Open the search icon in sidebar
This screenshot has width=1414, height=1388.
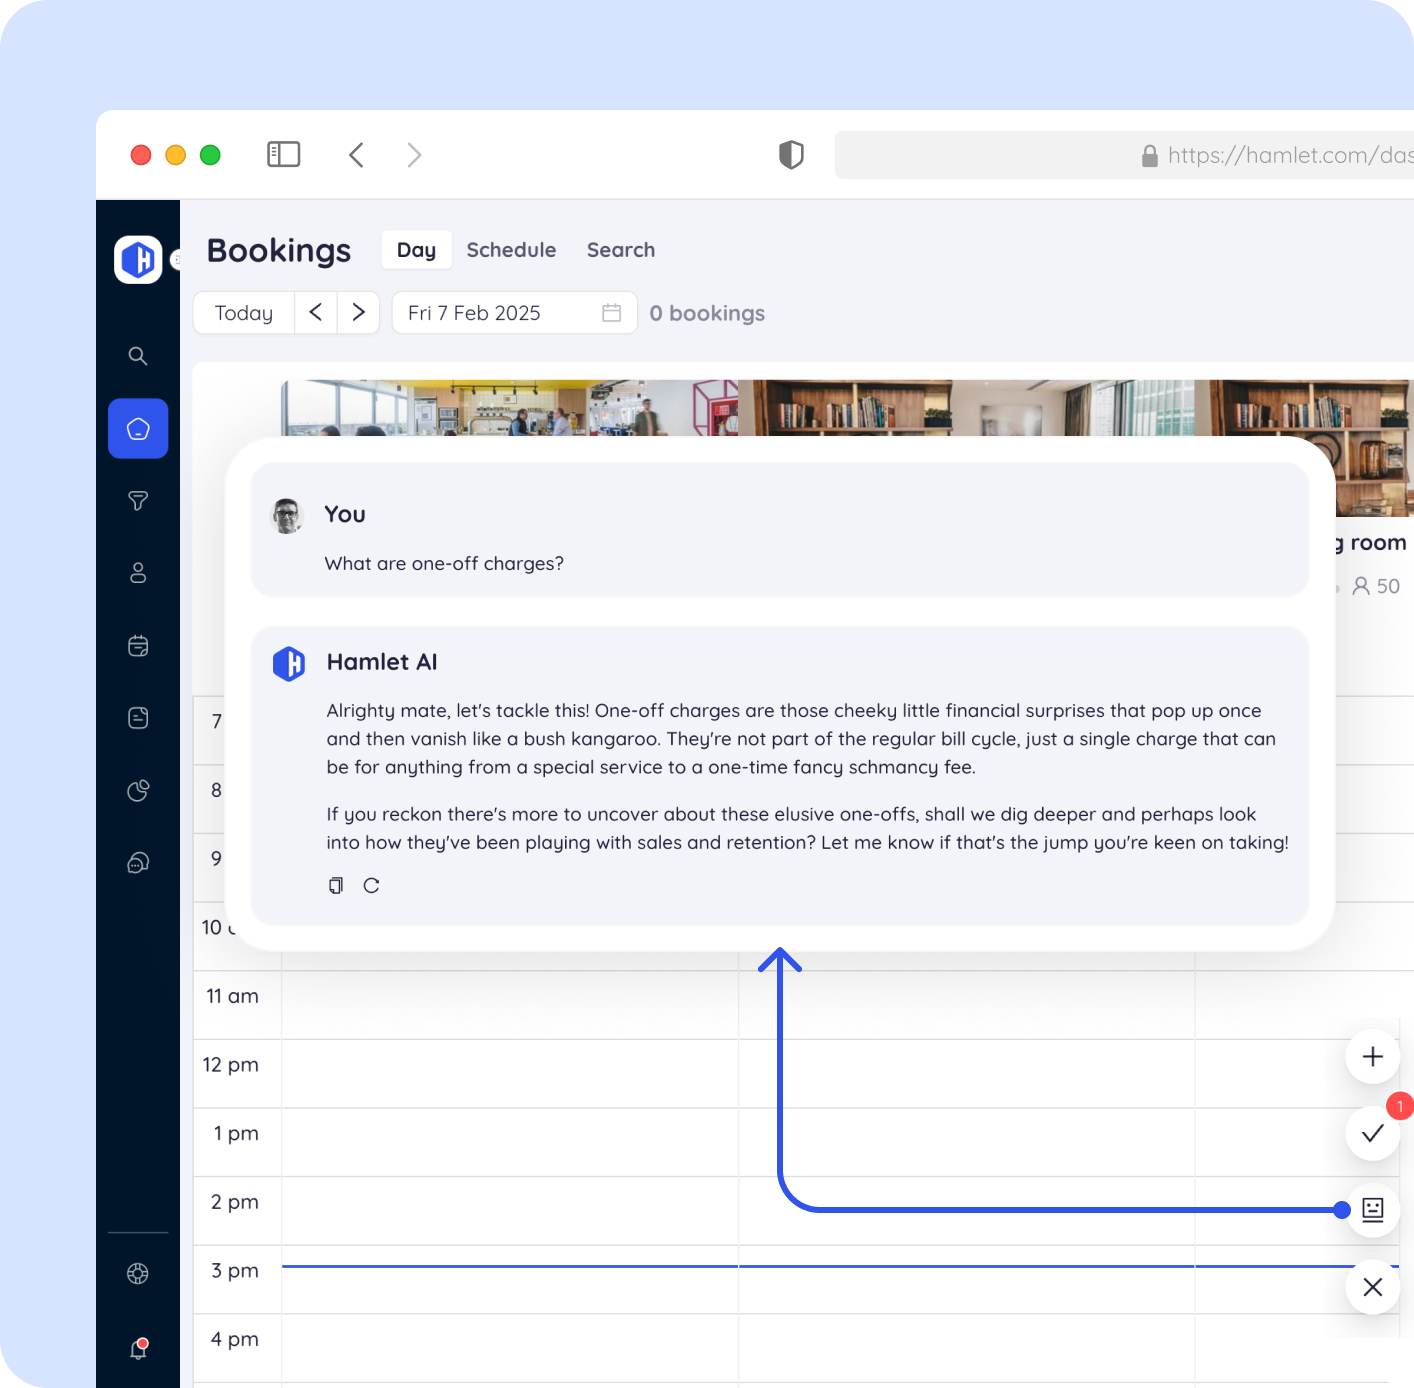coord(138,356)
